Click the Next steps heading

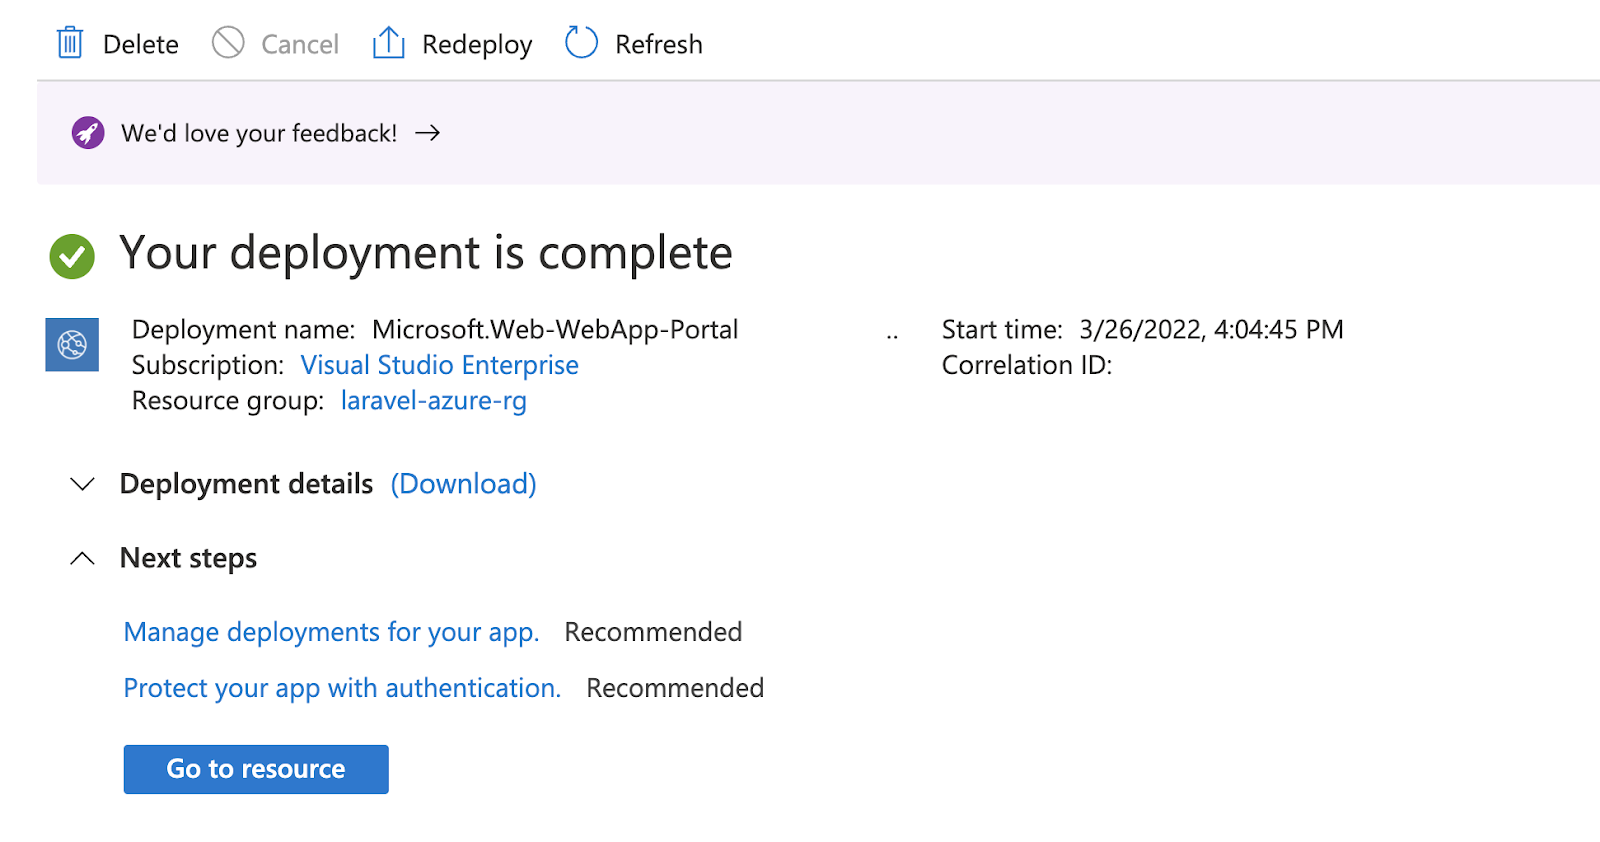coord(188,558)
